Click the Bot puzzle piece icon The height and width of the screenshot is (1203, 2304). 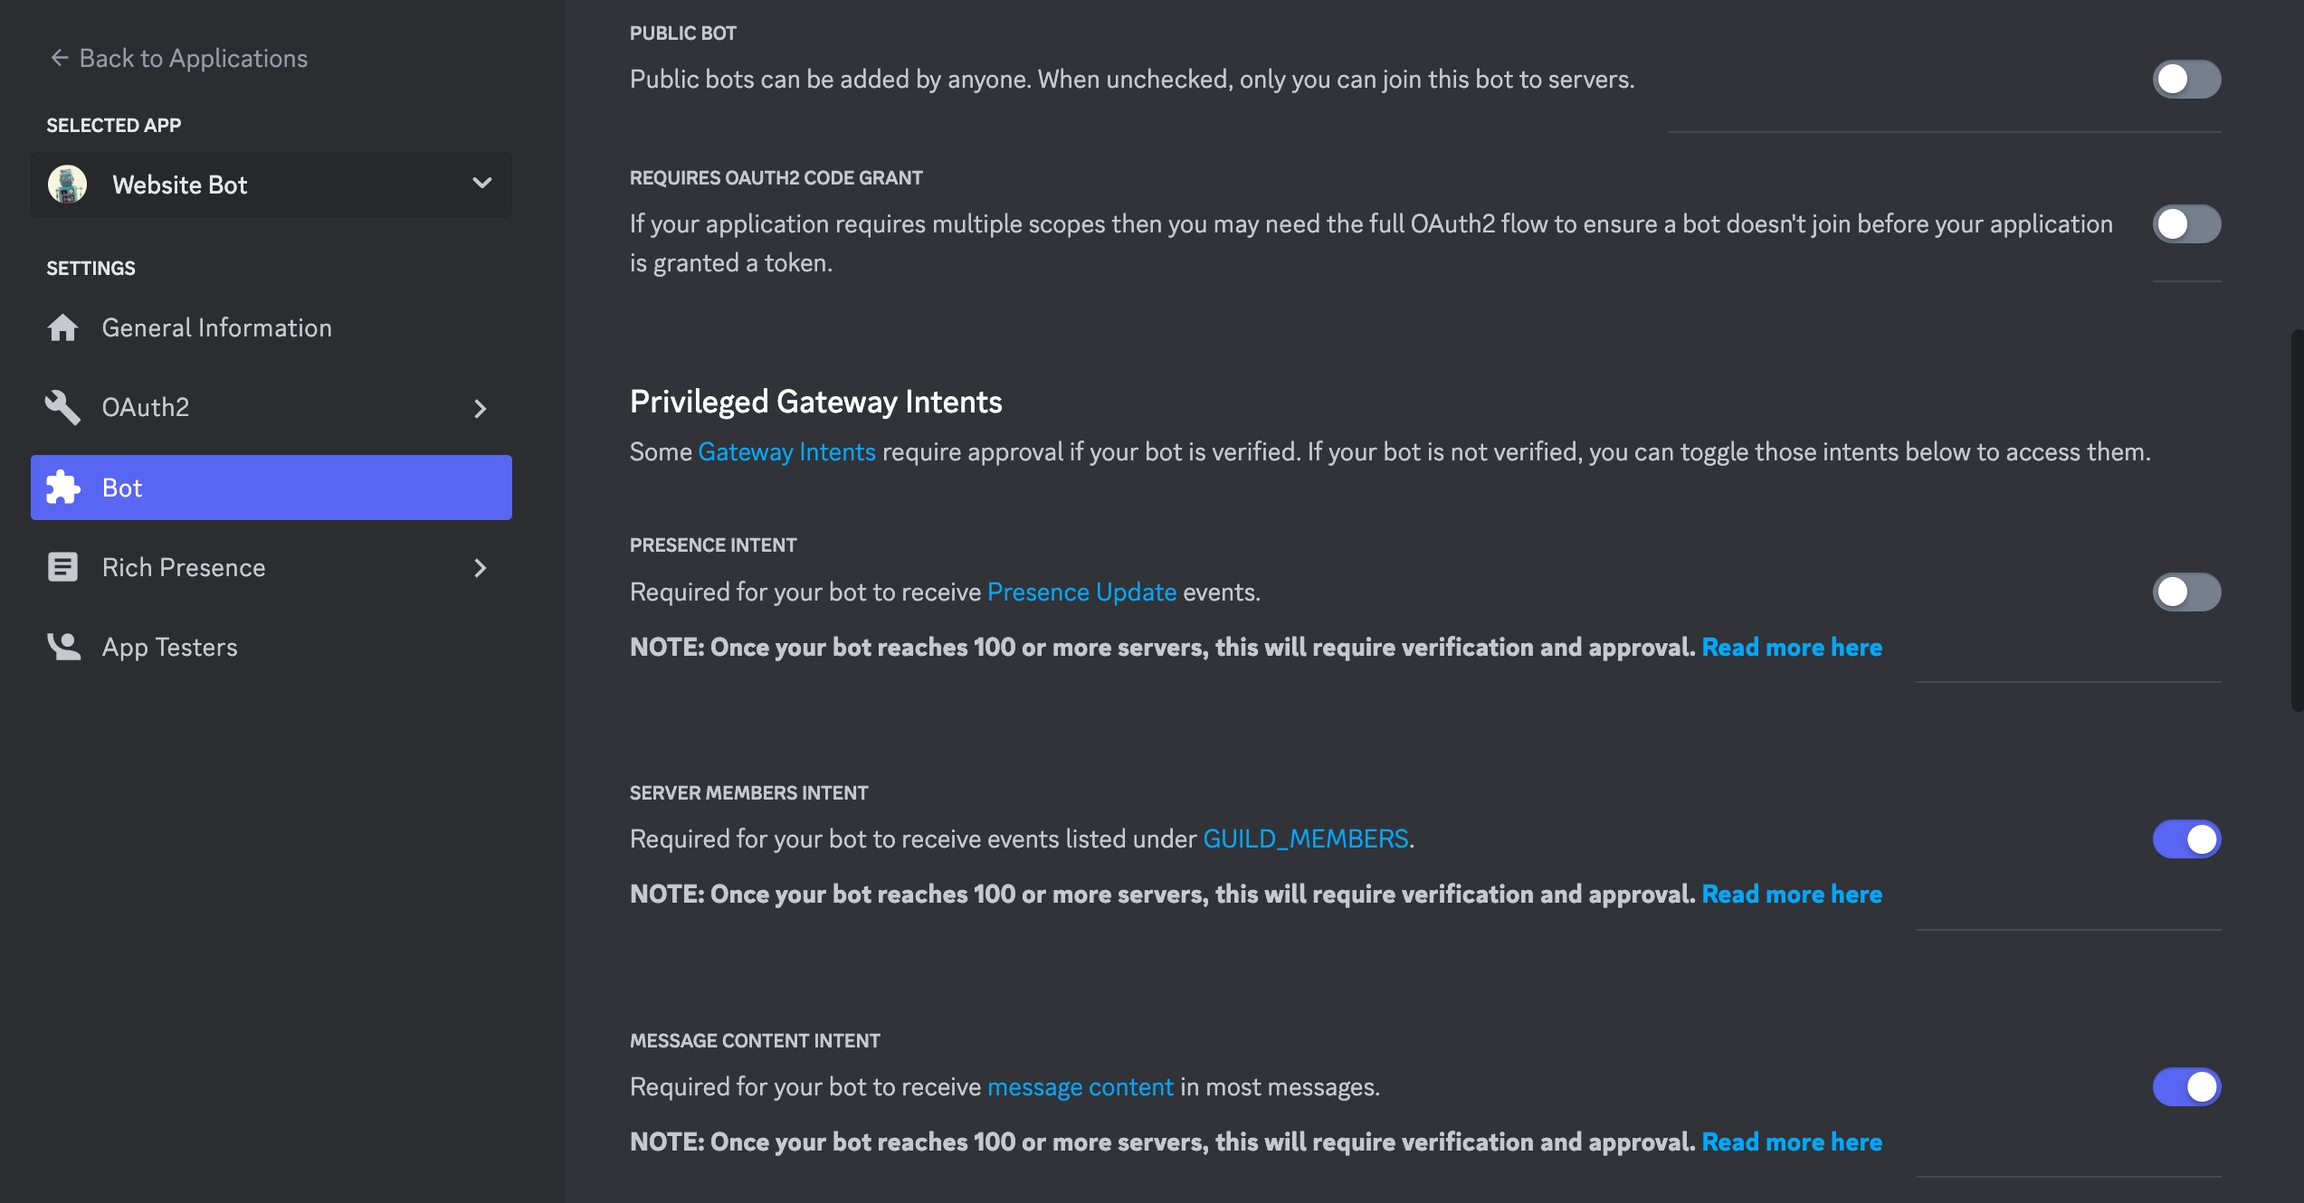point(63,487)
